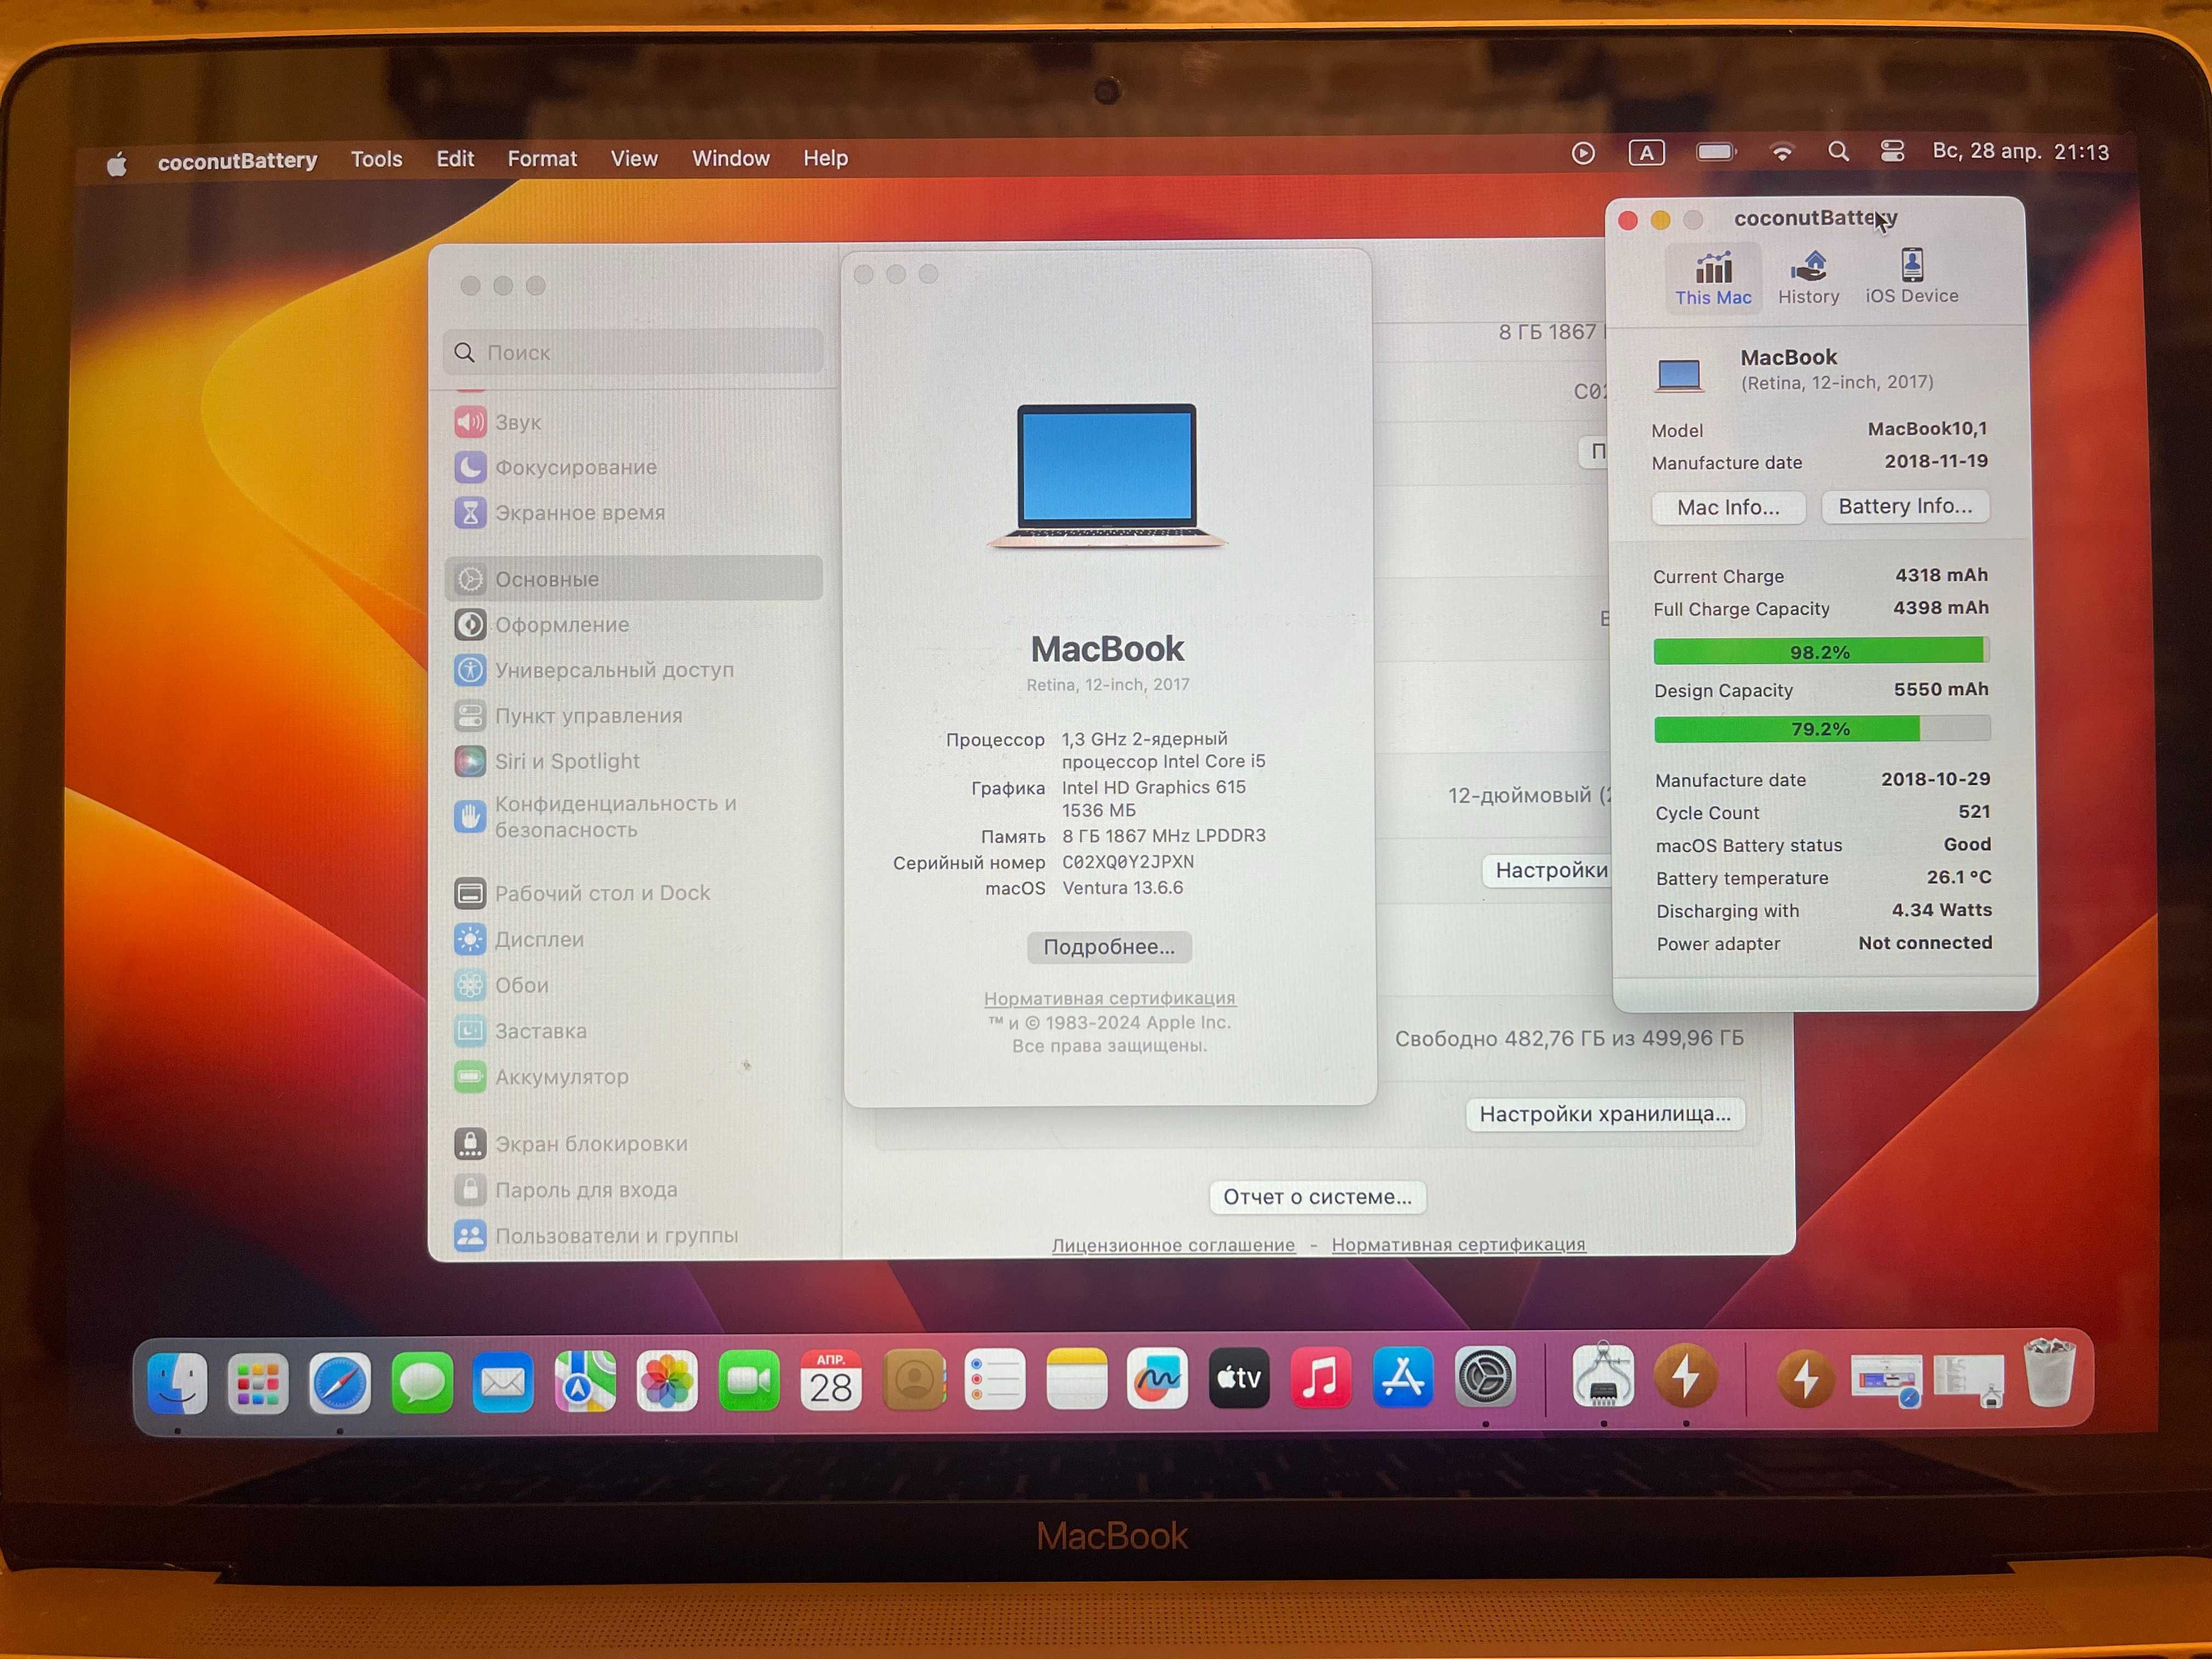
Task: Select Основные in the Settings sidebar
Action: (x=634, y=579)
